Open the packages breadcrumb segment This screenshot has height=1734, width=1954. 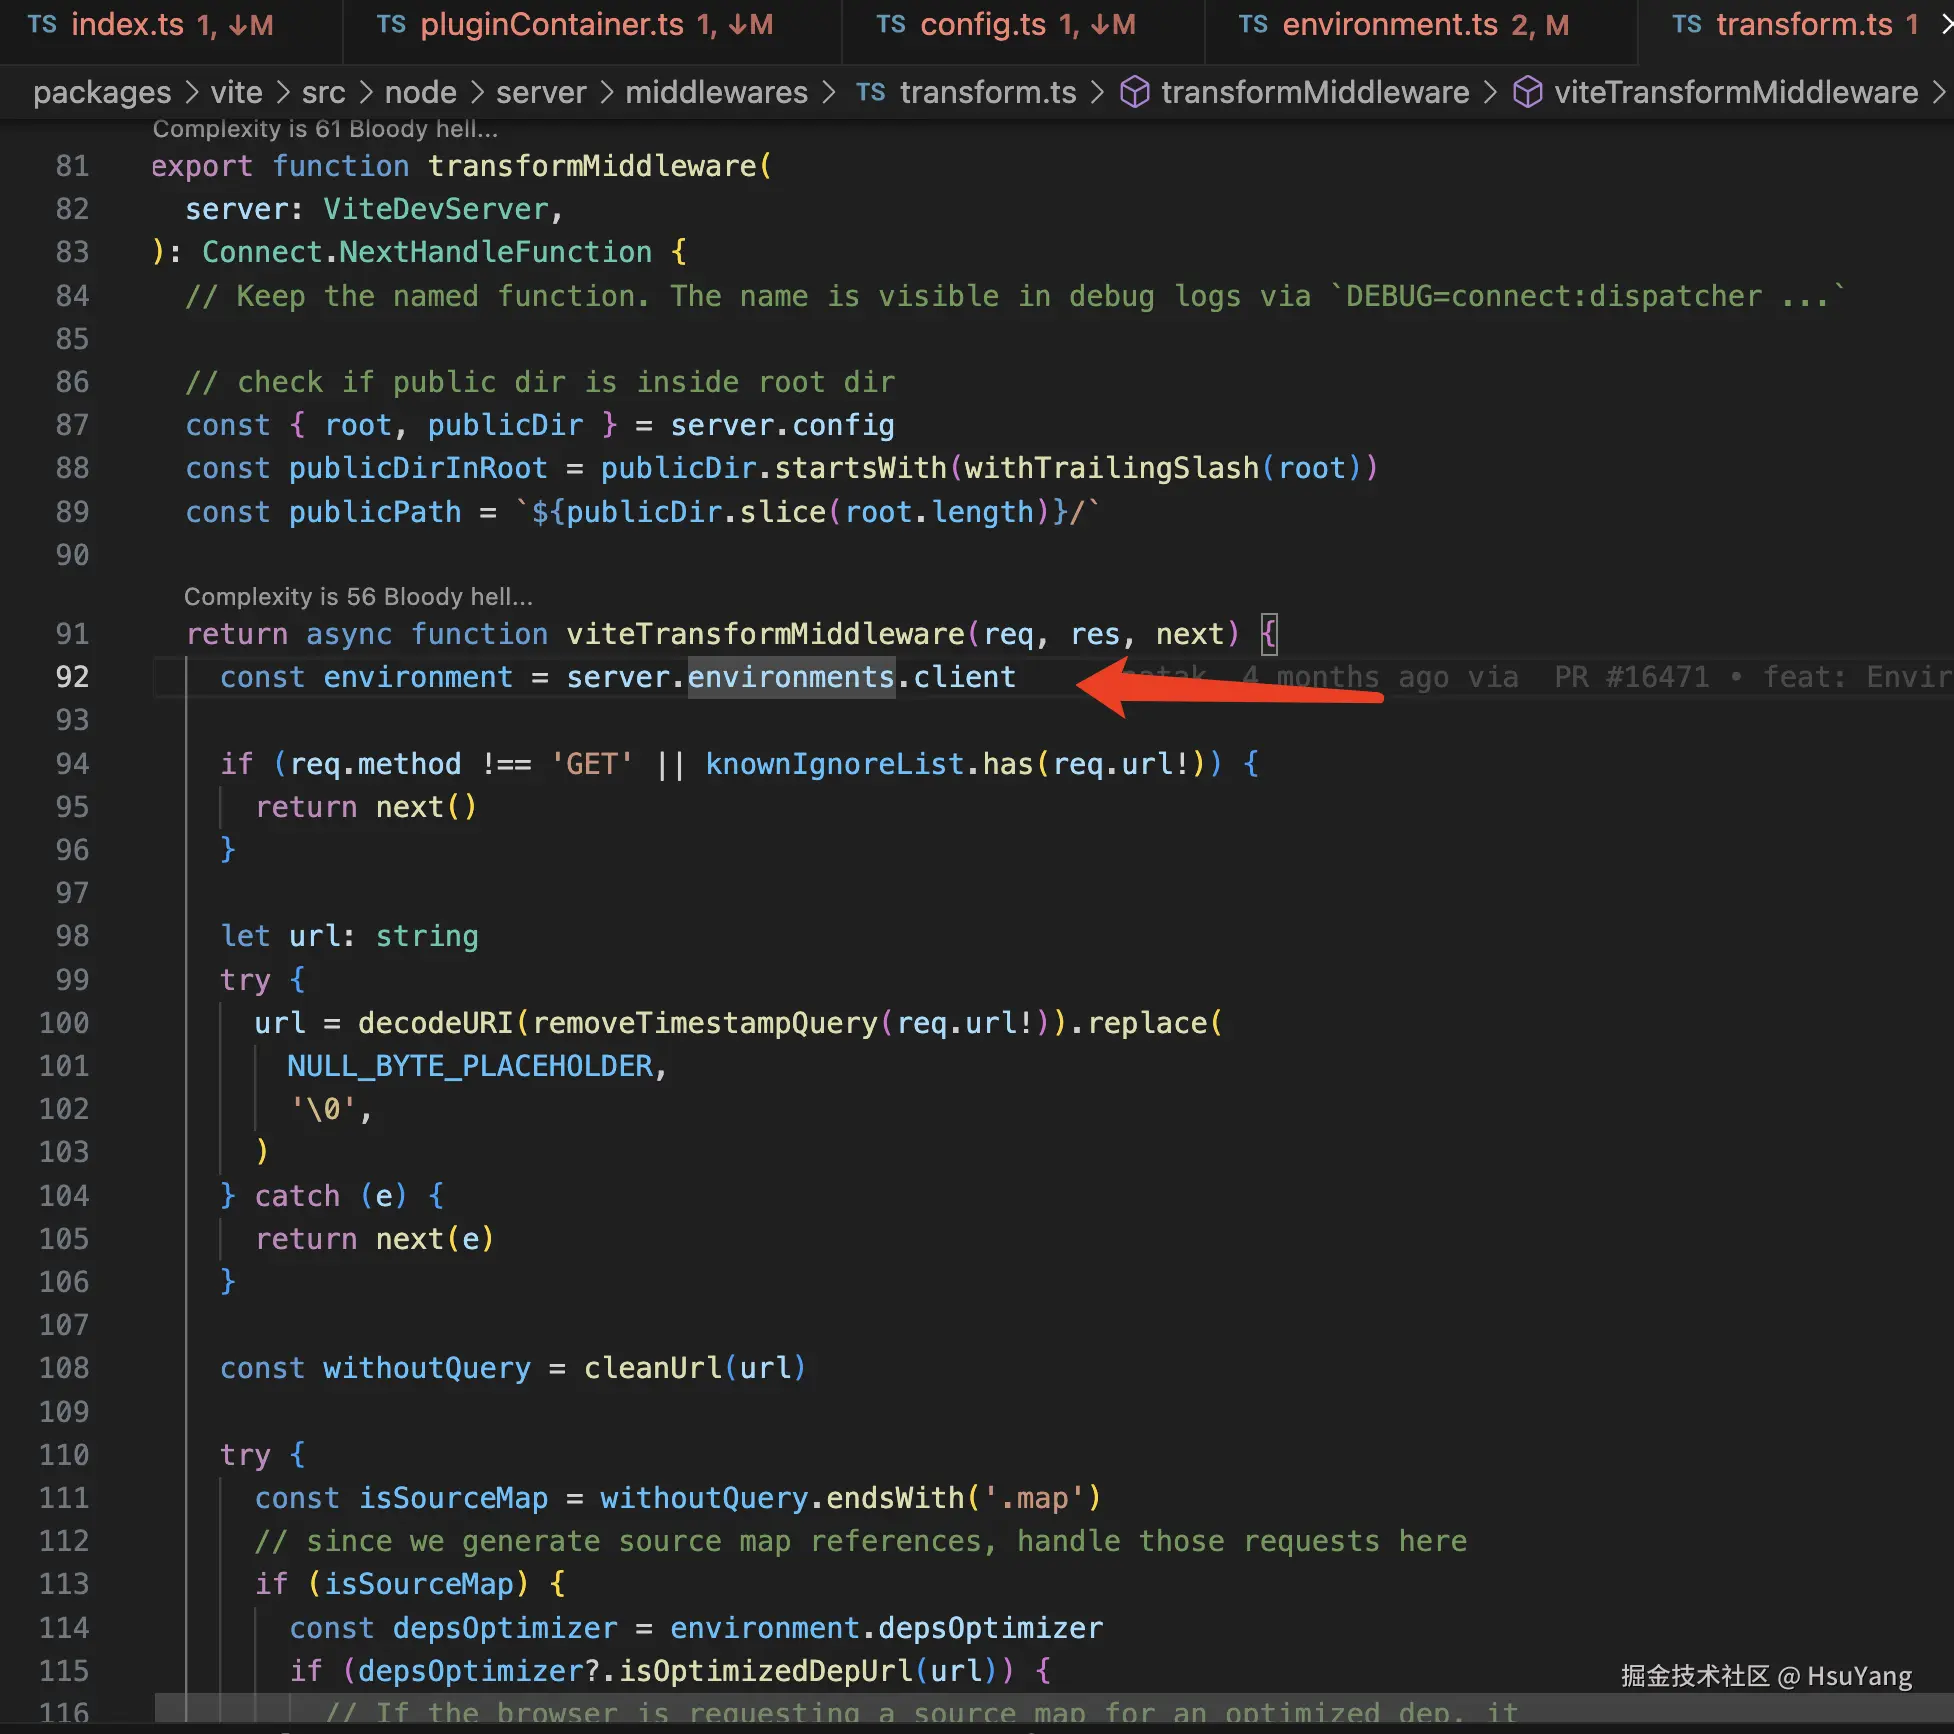[102, 92]
